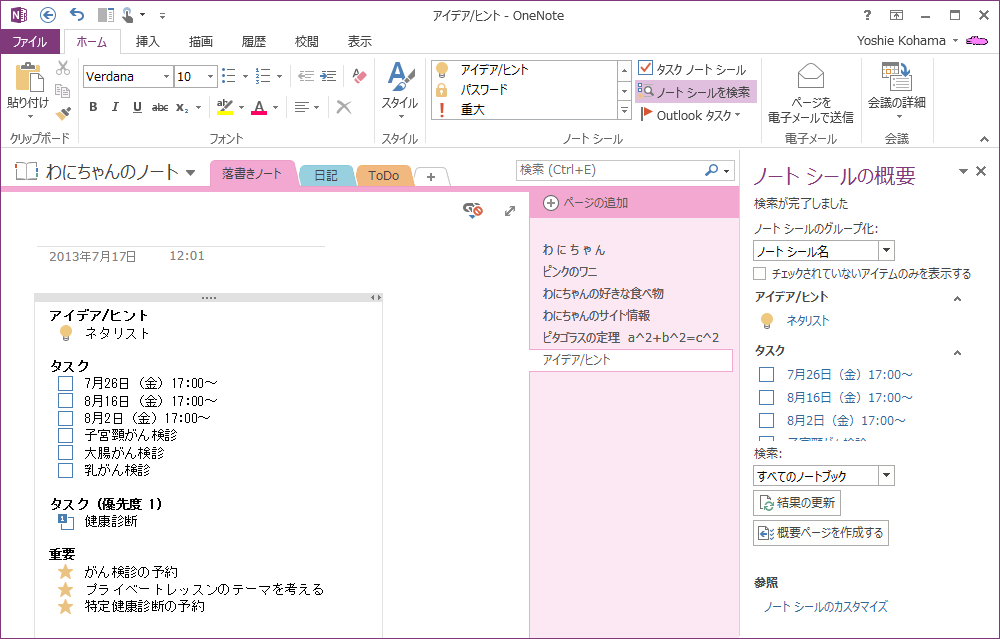Undo the last action
1000x639 pixels.
pyautogui.click(x=77, y=15)
